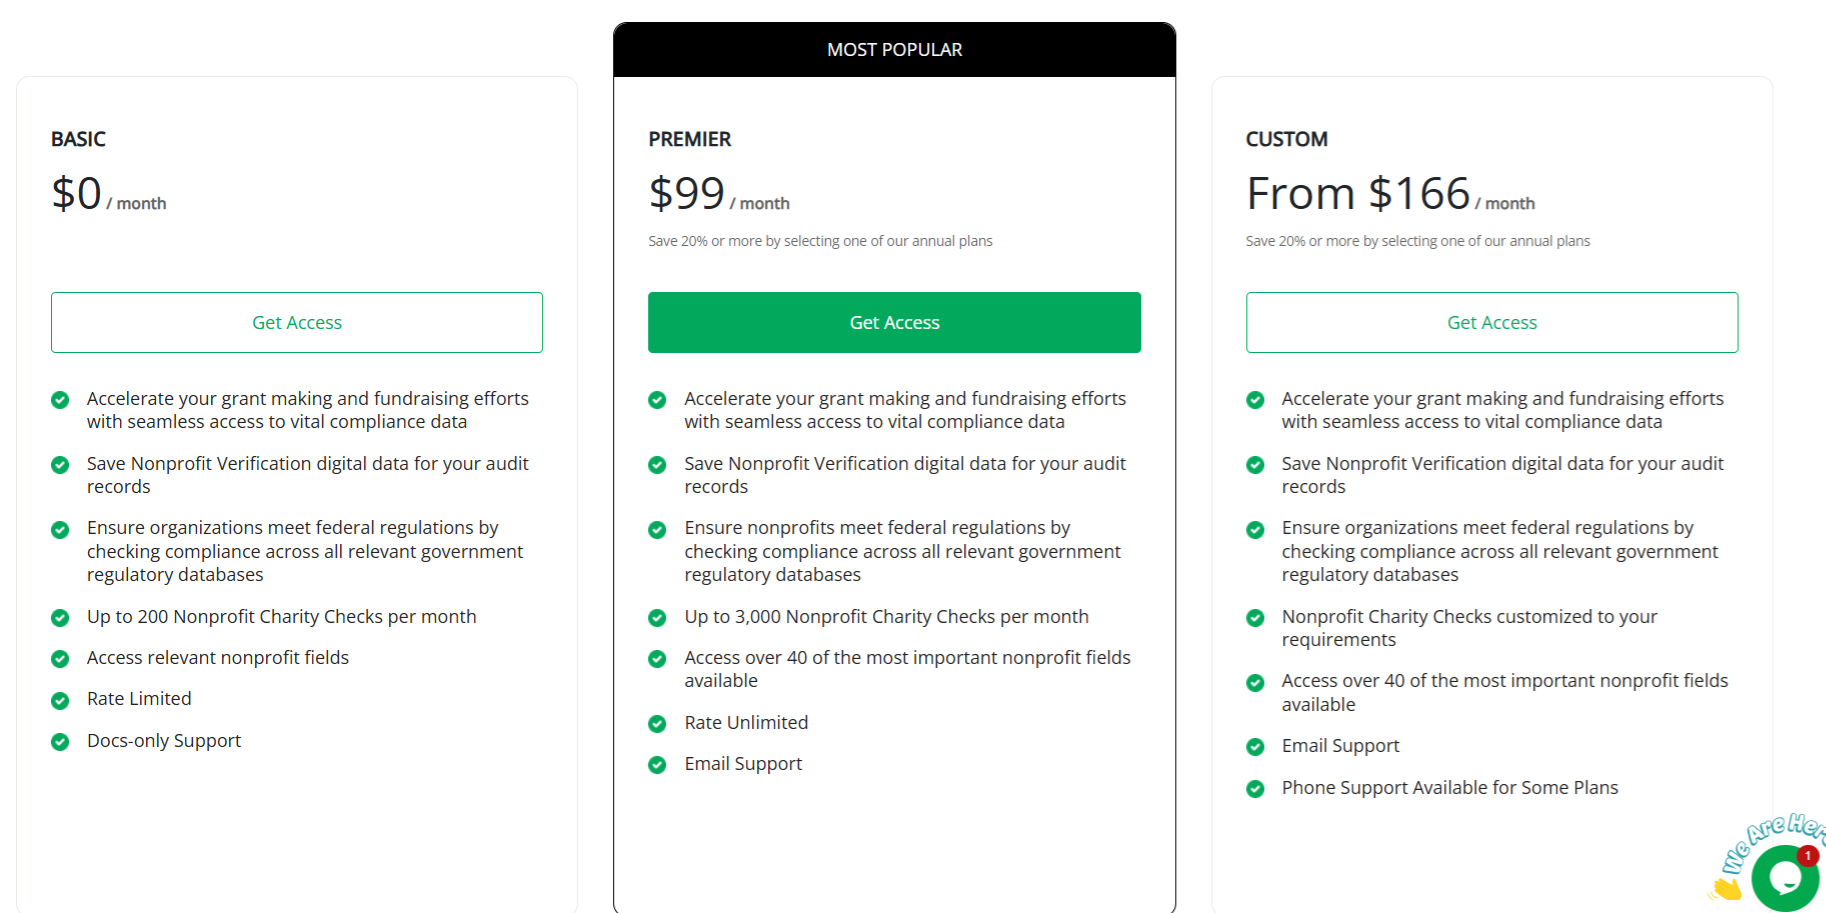Select the CUSTOM plan heading
Screen dimensions: 1826x913
tap(1286, 139)
